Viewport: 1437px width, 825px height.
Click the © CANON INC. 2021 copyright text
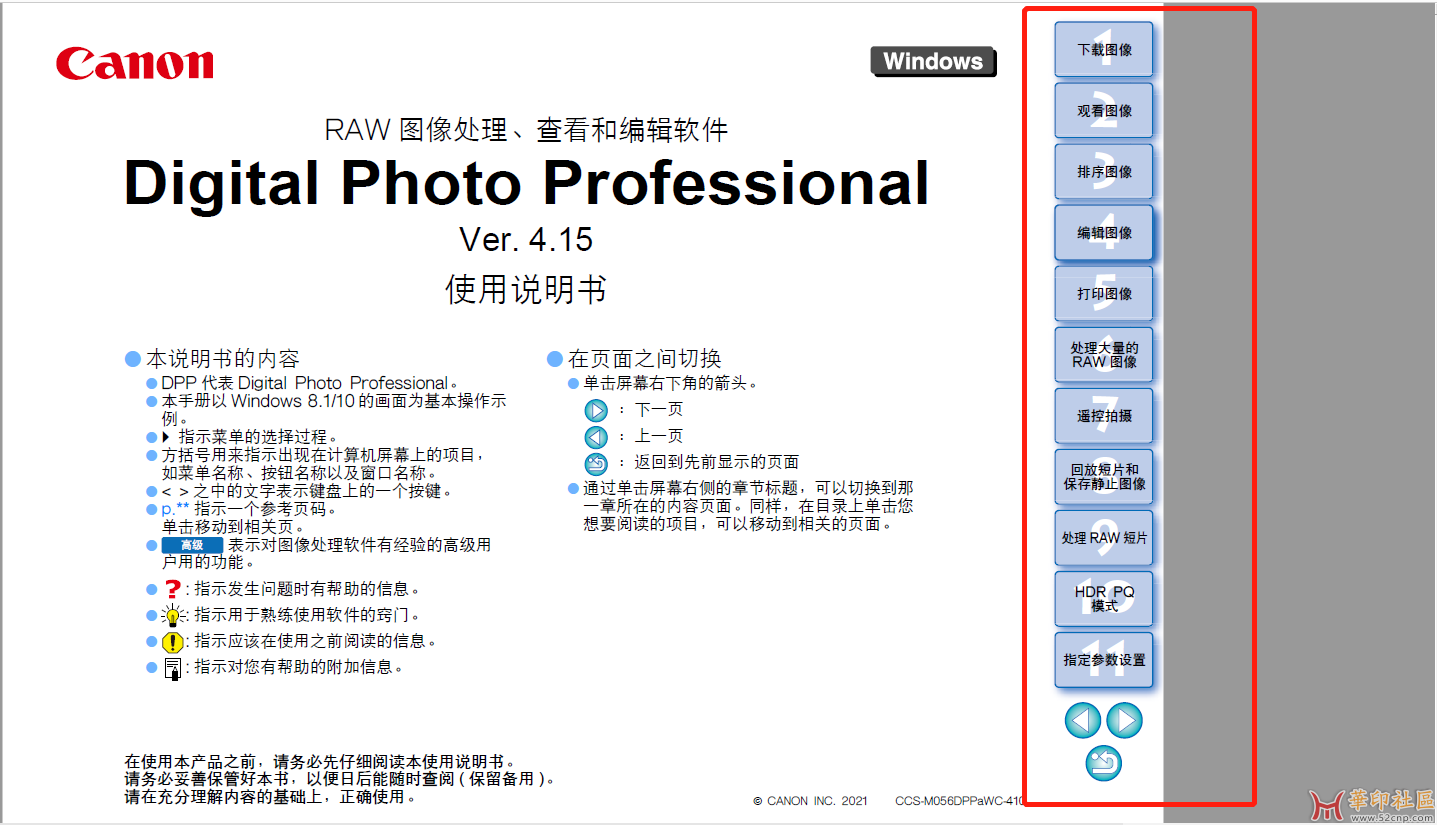[810, 801]
